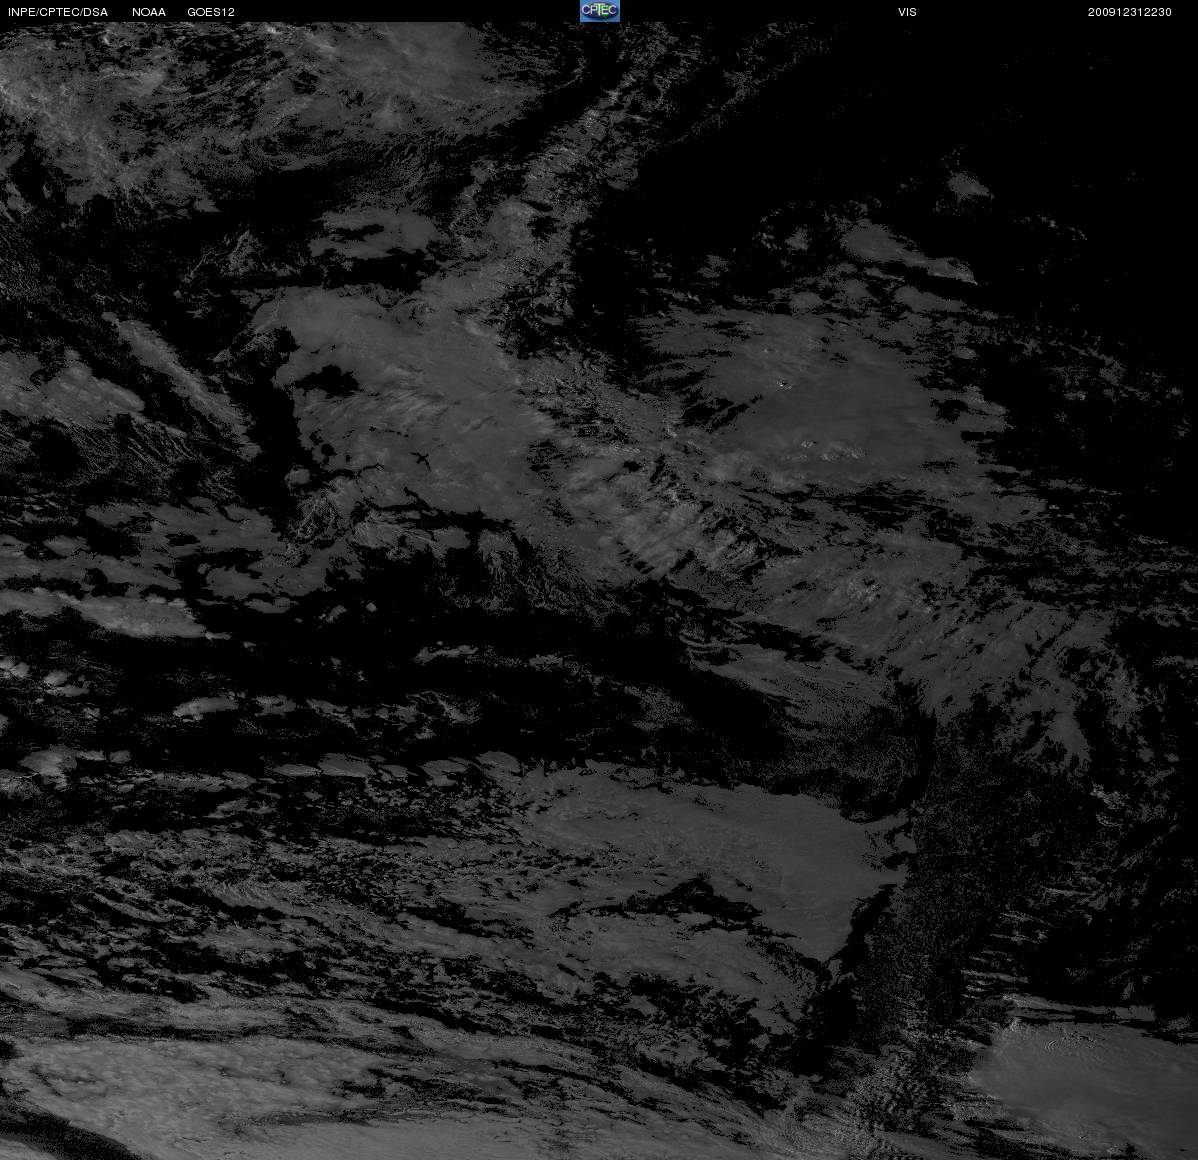1198x1160 pixels.
Task: Click the VIS channel label
Action: coord(908,12)
